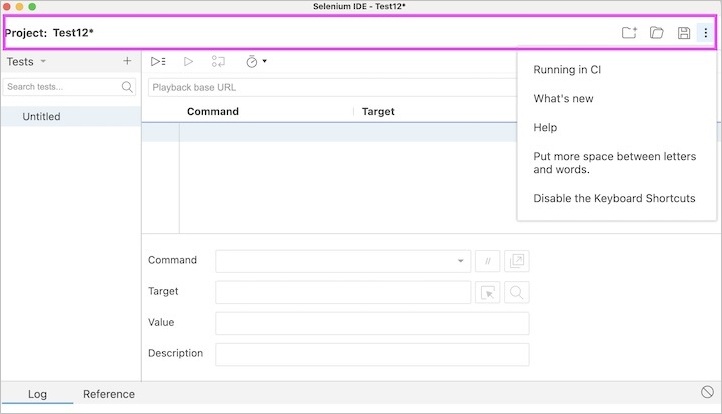Image resolution: width=722 pixels, height=414 pixels.
Task: Run all tests in the suite
Action: pos(158,61)
